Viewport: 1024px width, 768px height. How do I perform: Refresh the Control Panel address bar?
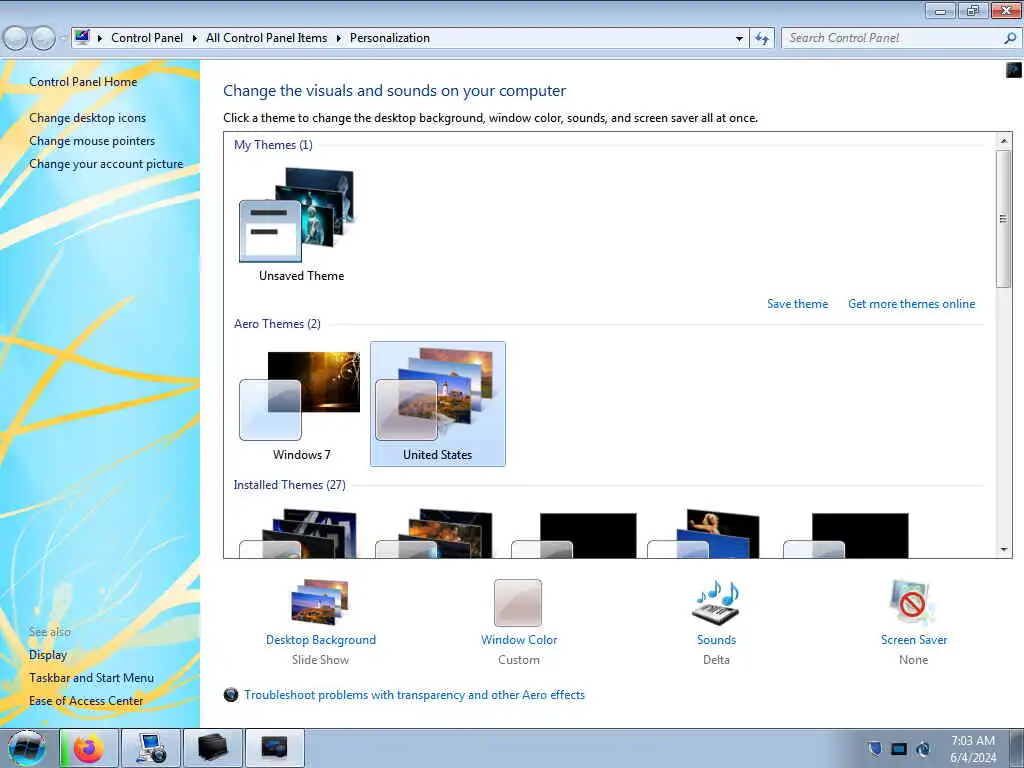tap(761, 38)
